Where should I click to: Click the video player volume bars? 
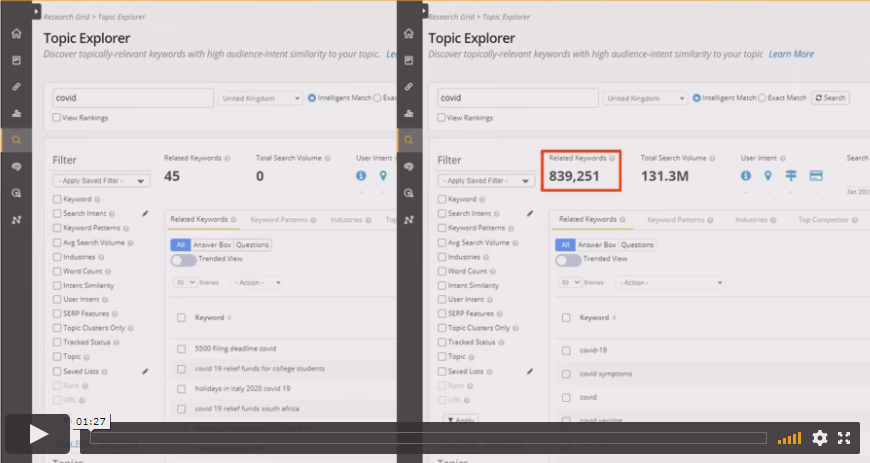(790, 438)
